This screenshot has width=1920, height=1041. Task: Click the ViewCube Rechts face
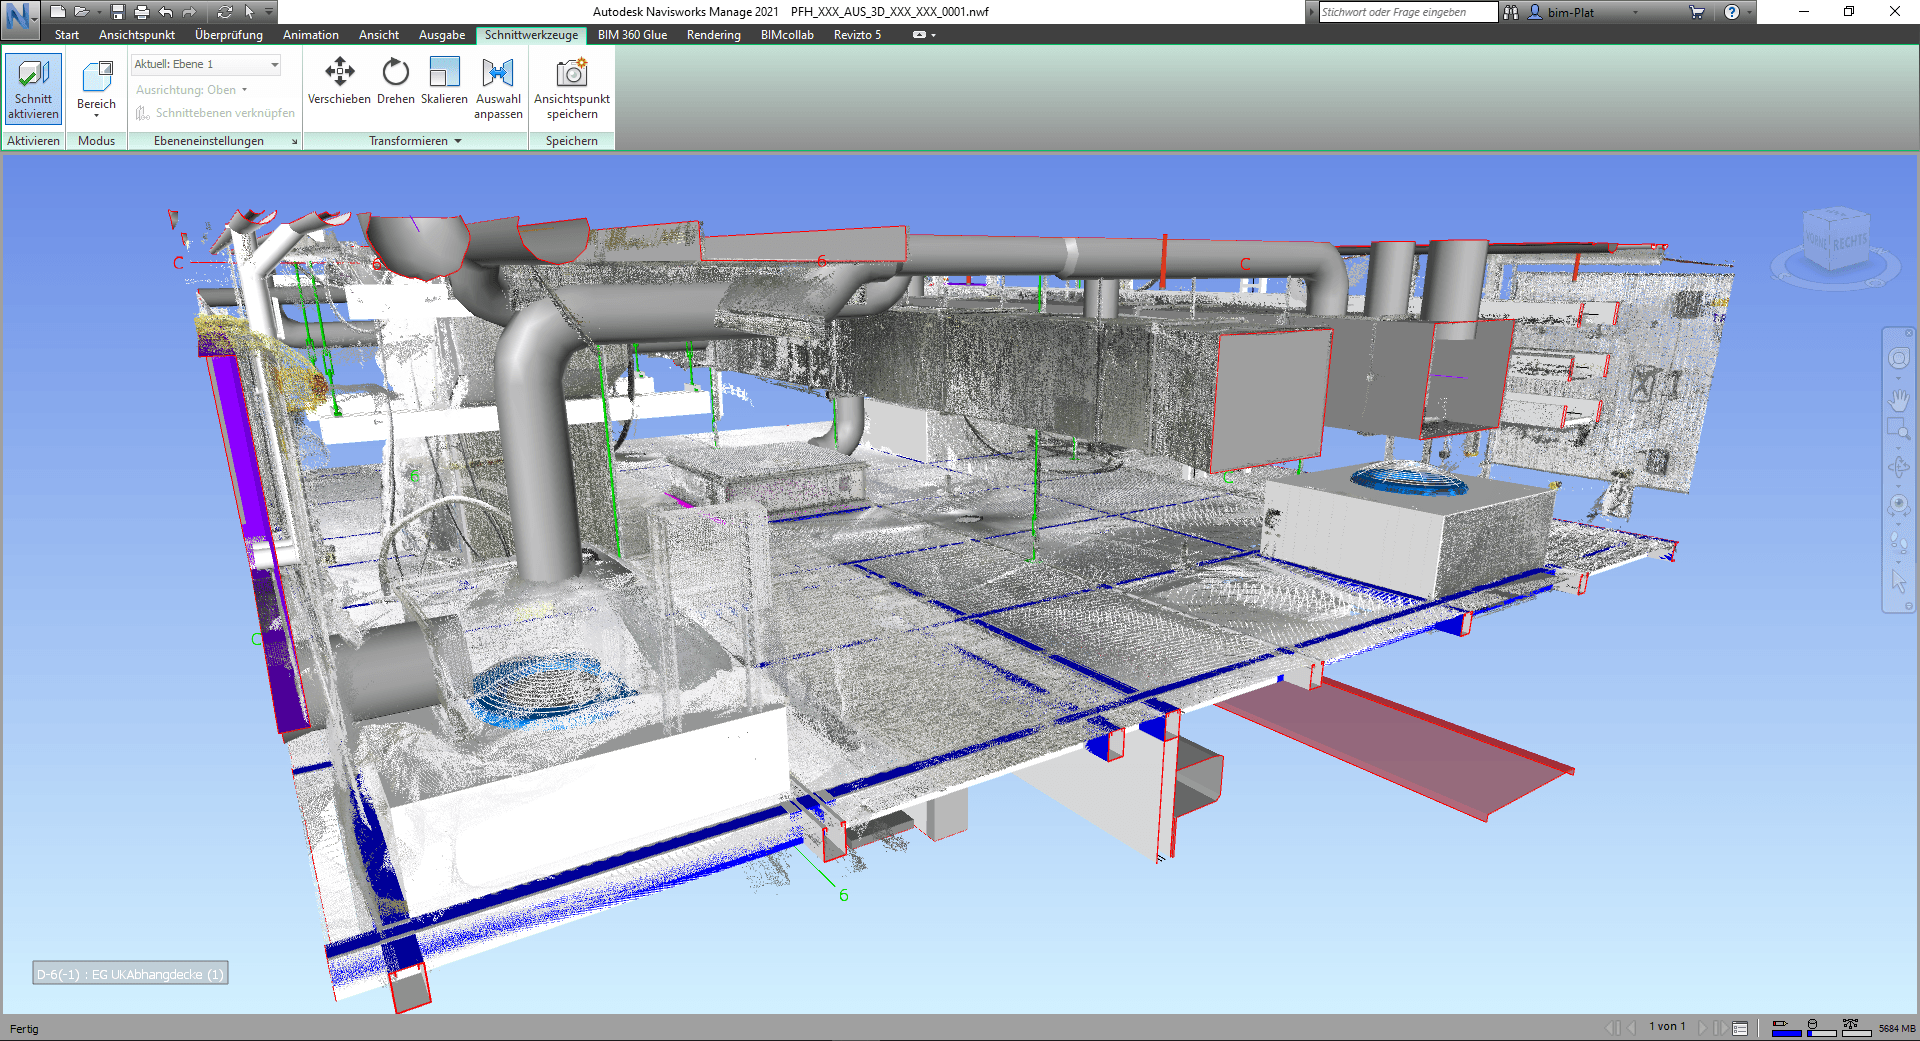(1849, 242)
